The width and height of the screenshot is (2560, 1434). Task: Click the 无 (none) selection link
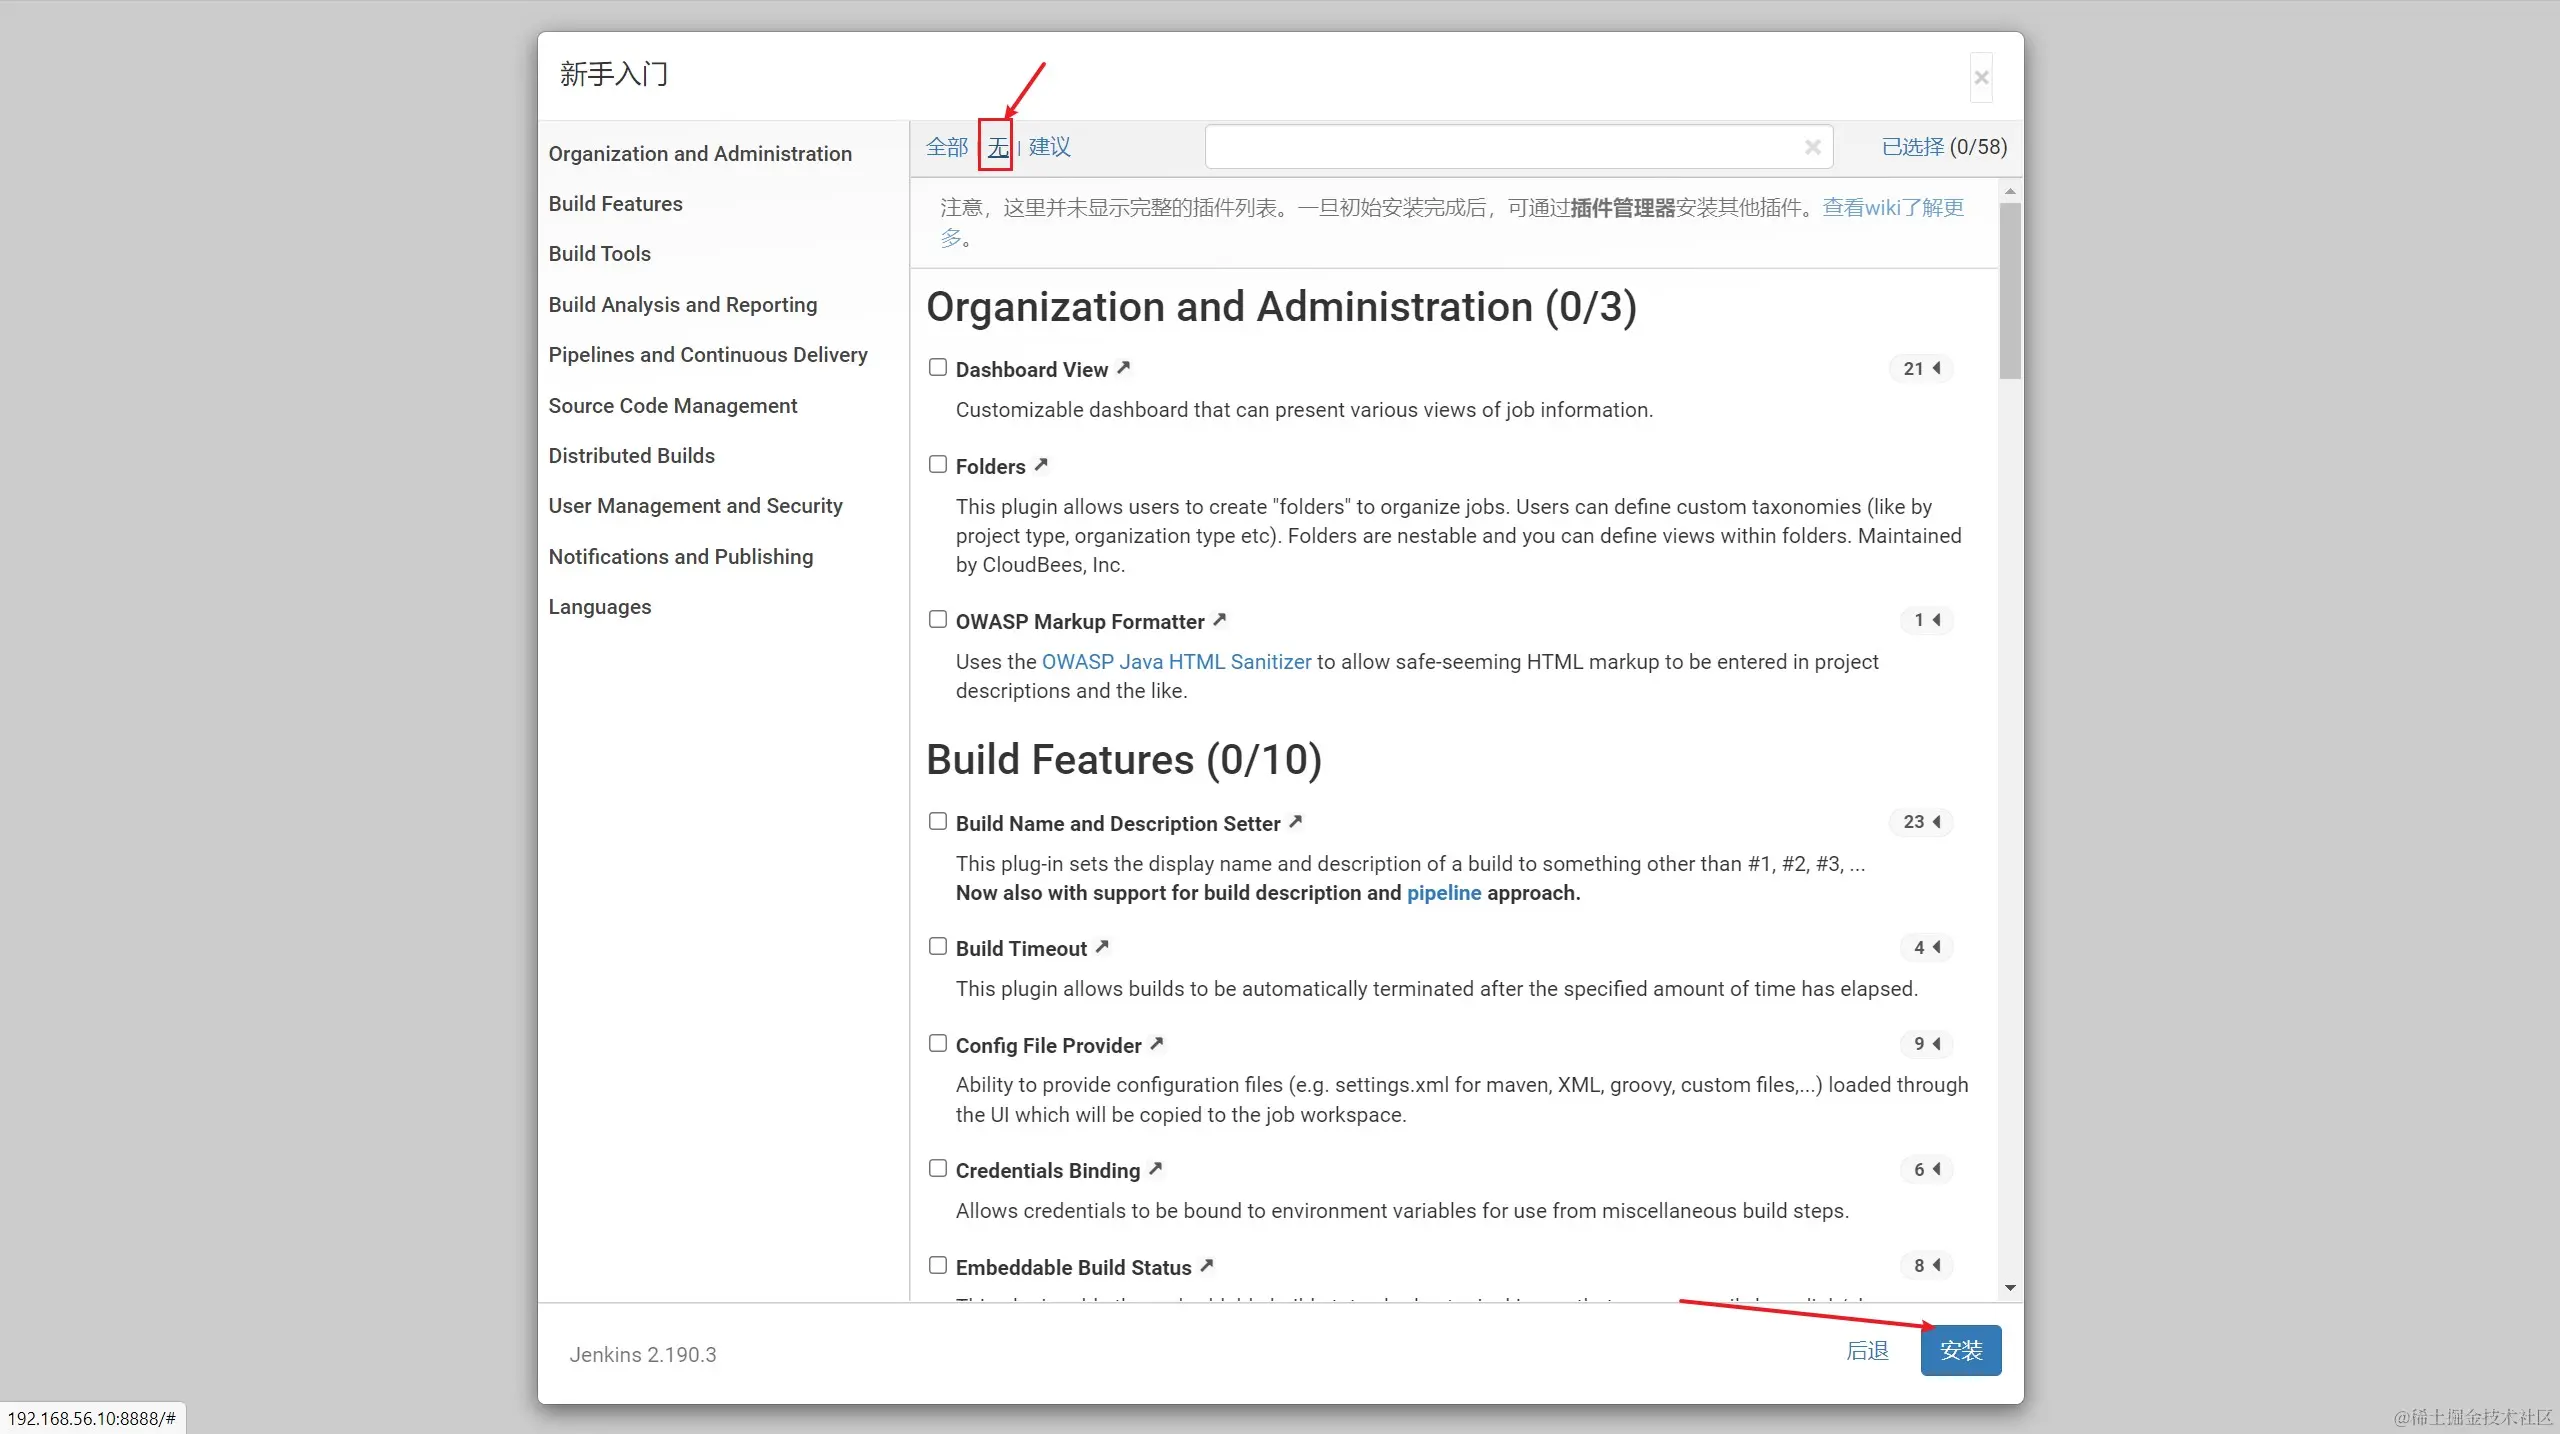coord(997,148)
